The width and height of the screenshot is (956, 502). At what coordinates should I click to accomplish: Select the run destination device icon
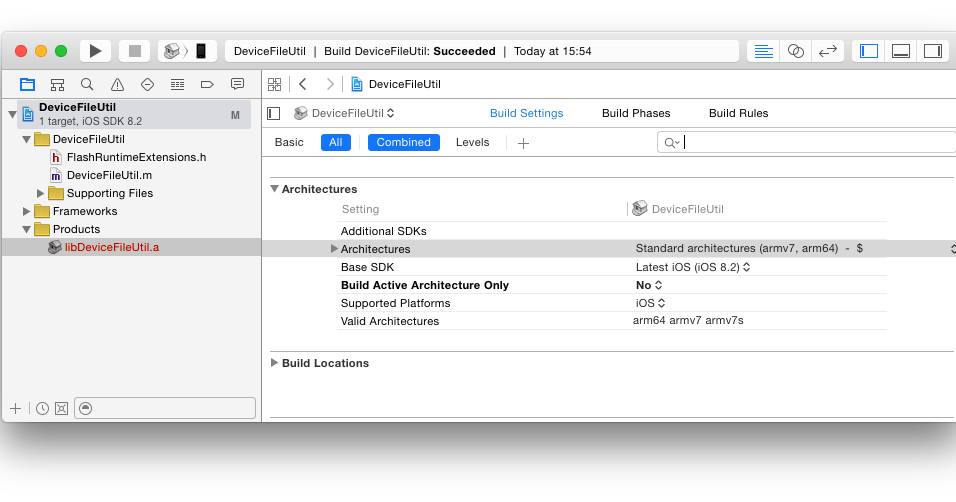tap(201, 51)
